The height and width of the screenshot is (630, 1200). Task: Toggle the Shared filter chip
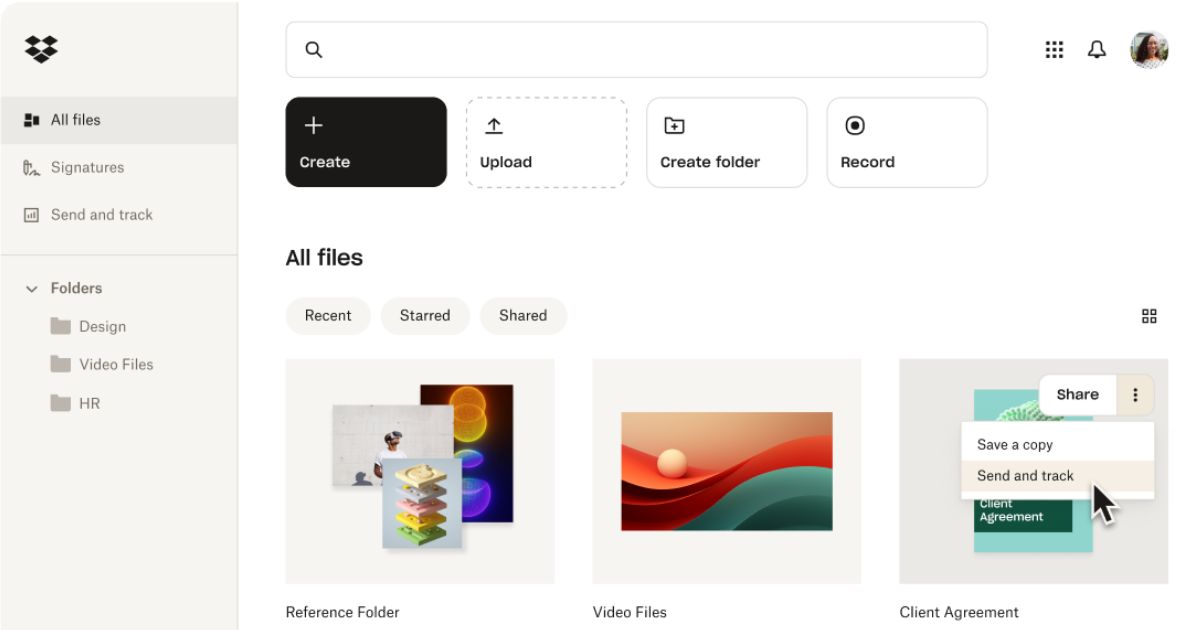click(523, 316)
